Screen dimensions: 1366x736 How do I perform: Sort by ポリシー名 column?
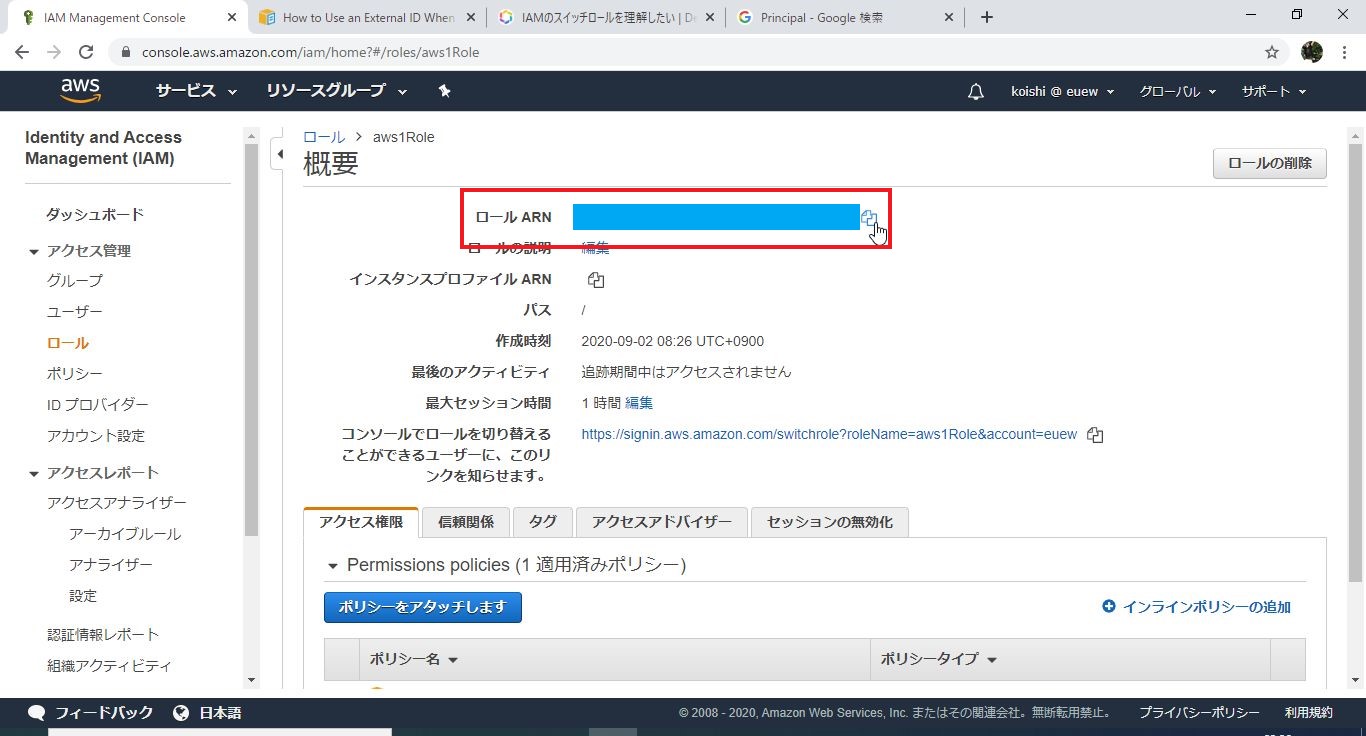click(413, 660)
